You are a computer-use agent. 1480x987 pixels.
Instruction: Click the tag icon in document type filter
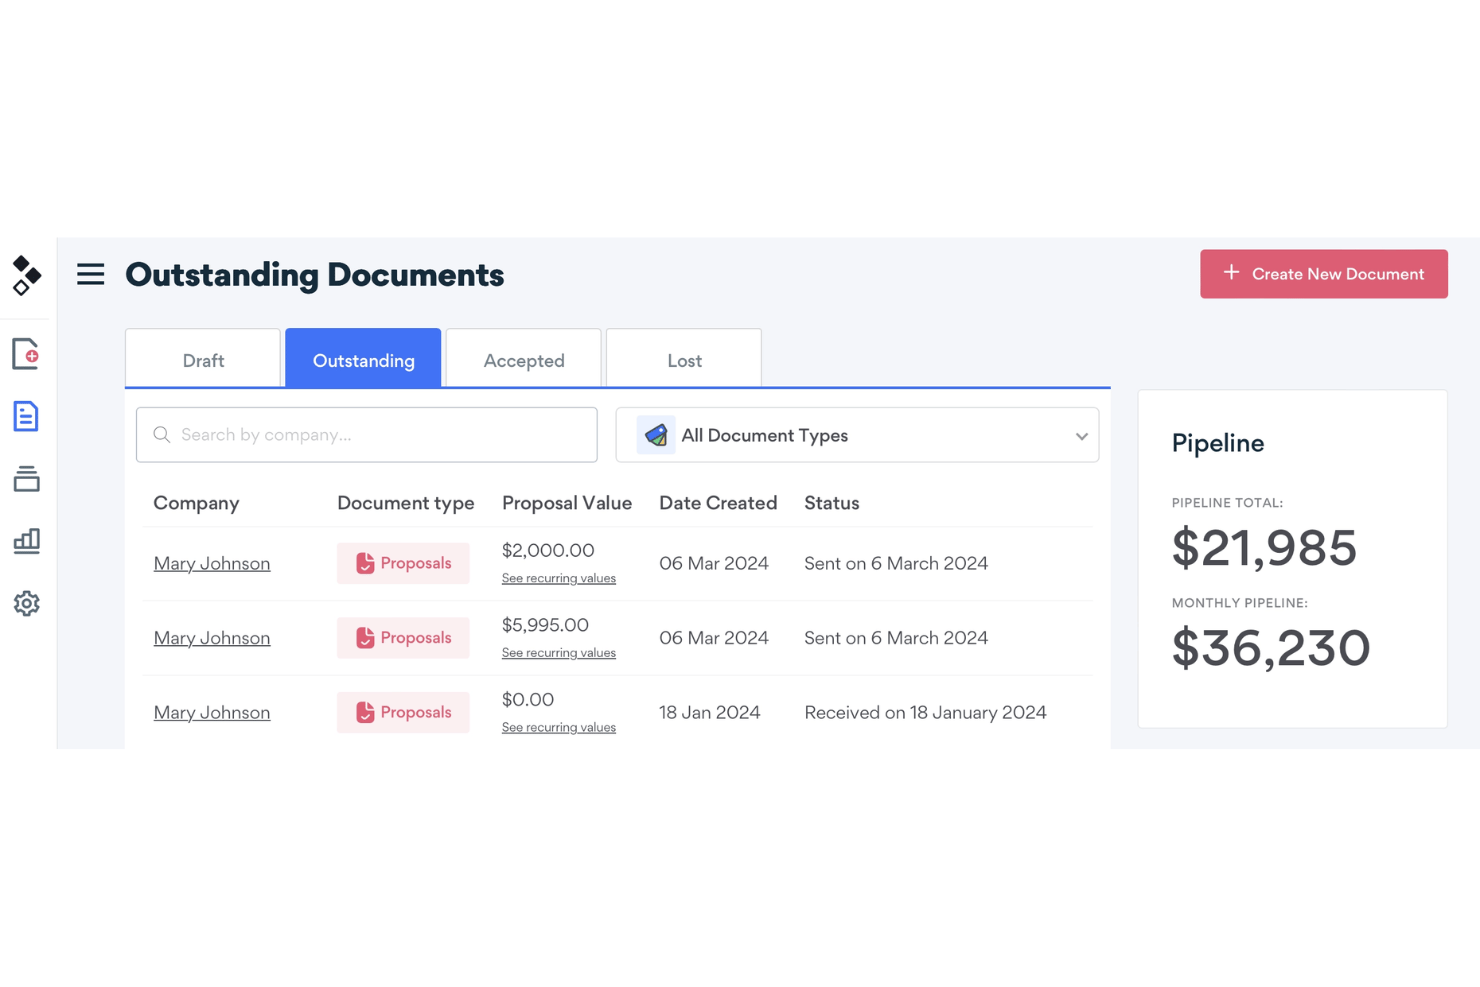[x=656, y=435]
